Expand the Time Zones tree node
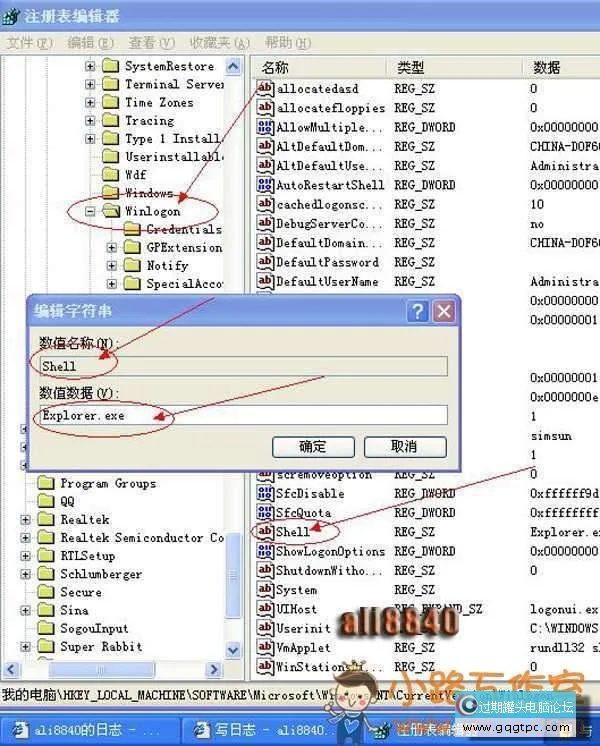This screenshot has height=746, width=600. [x=90, y=102]
